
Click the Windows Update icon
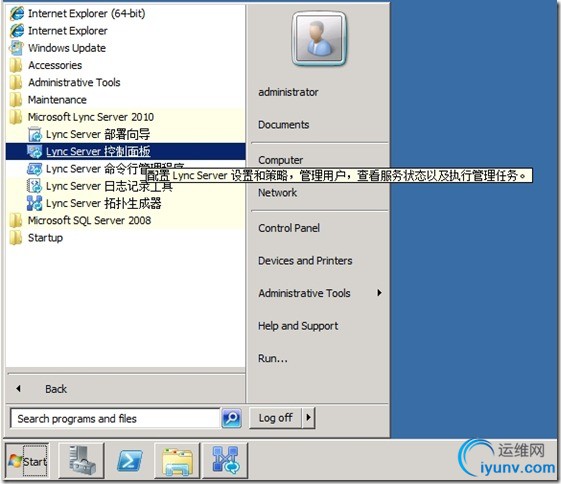[17, 48]
